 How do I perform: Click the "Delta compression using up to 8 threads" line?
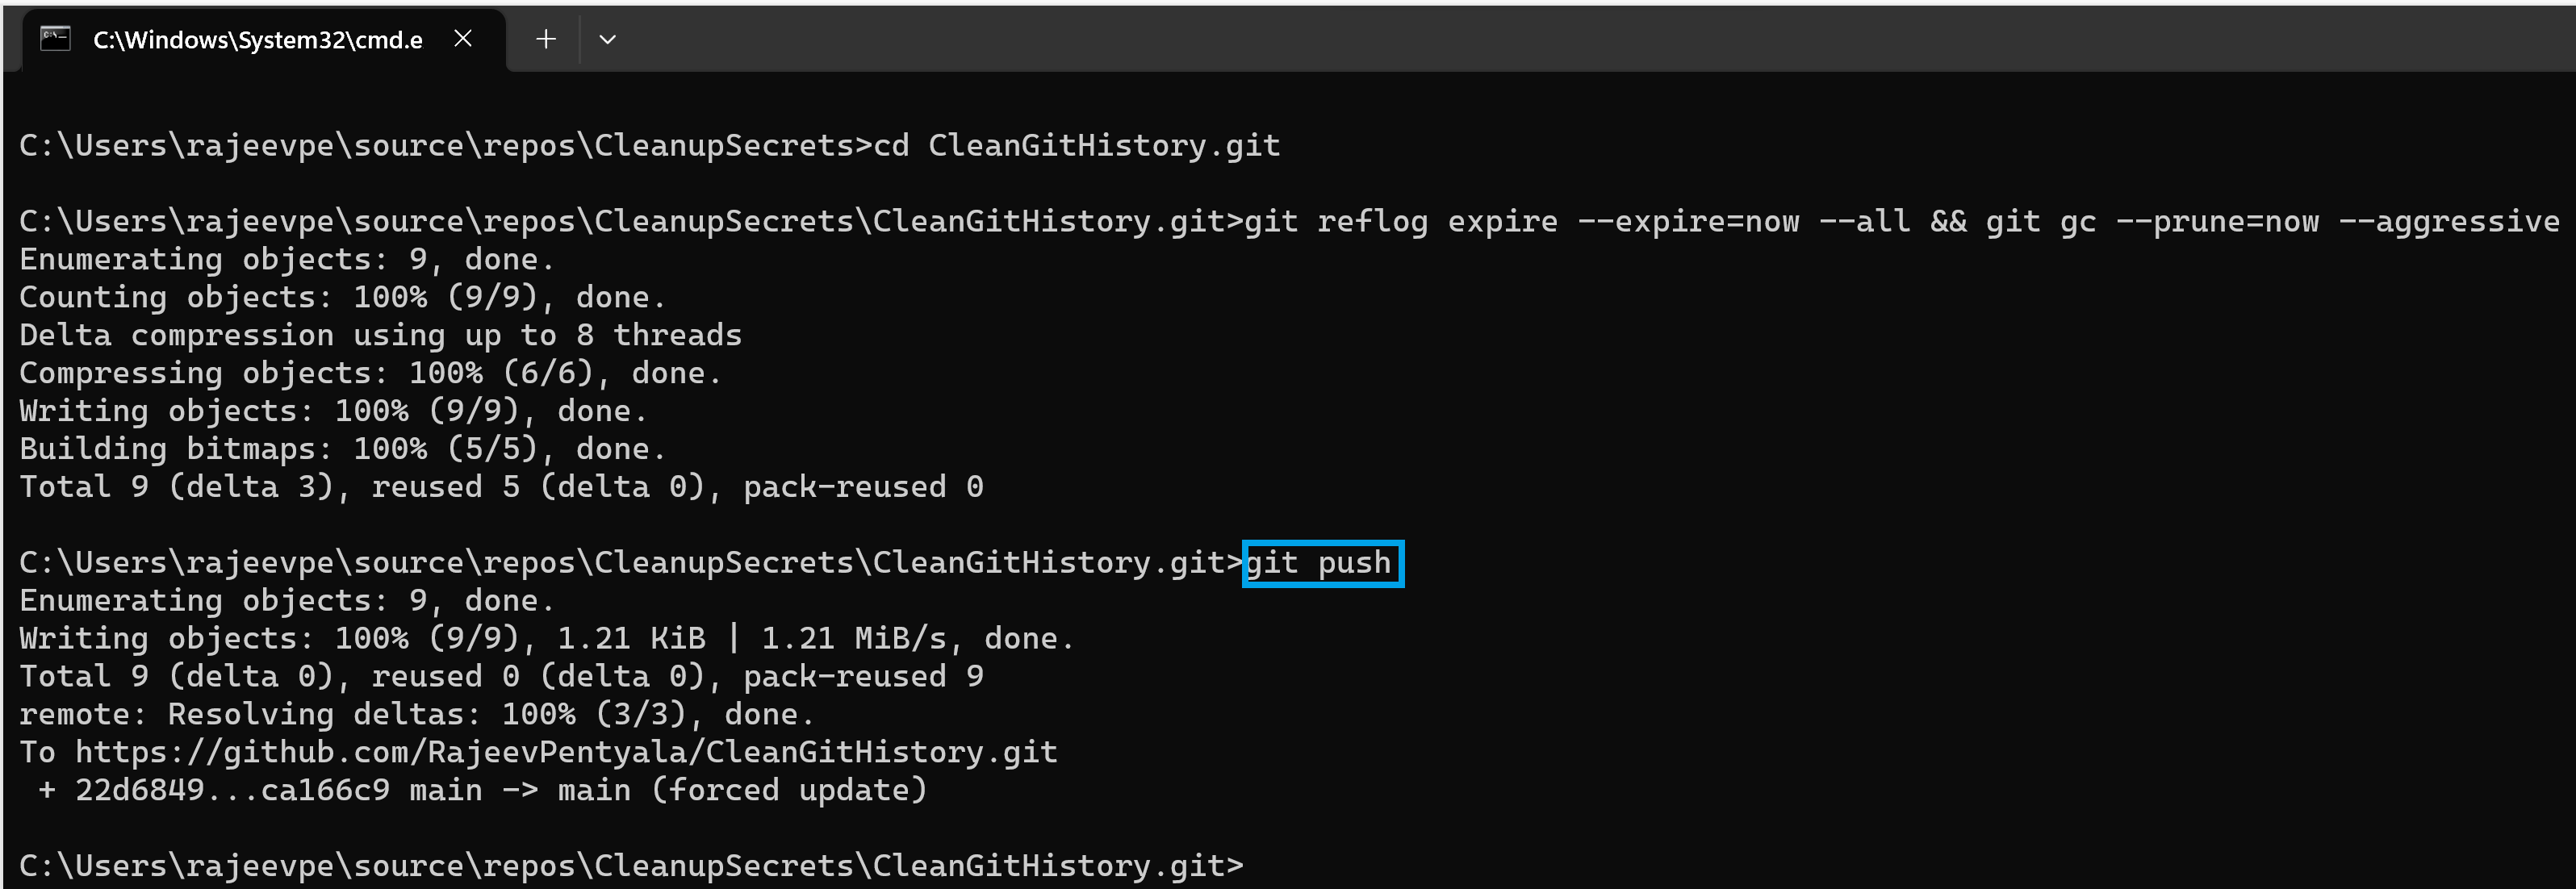[x=380, y=335]
